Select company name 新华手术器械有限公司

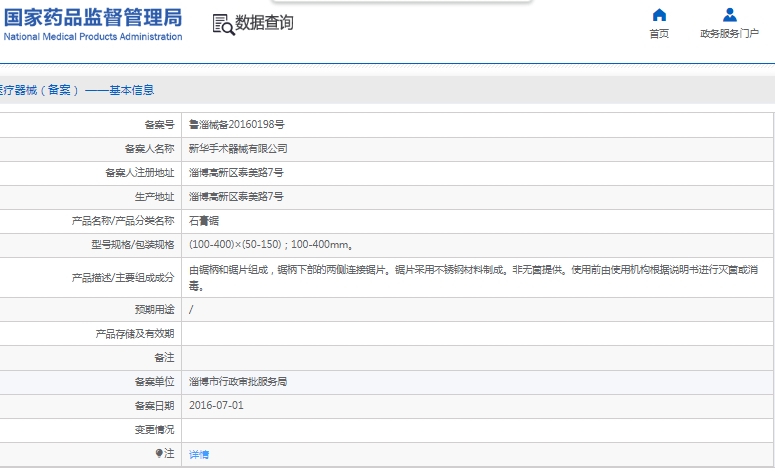pyautogui.click(x=238, y=149)
